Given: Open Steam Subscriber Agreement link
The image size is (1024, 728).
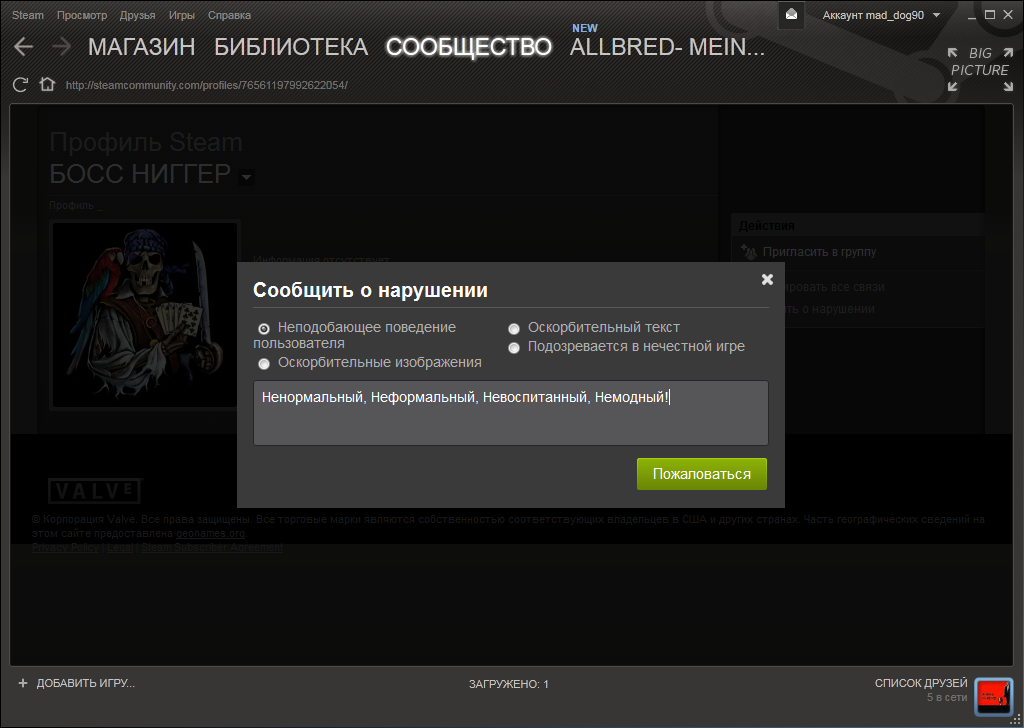Looking at the screenshot, I should pyautogui.click(x=212, y=547).
